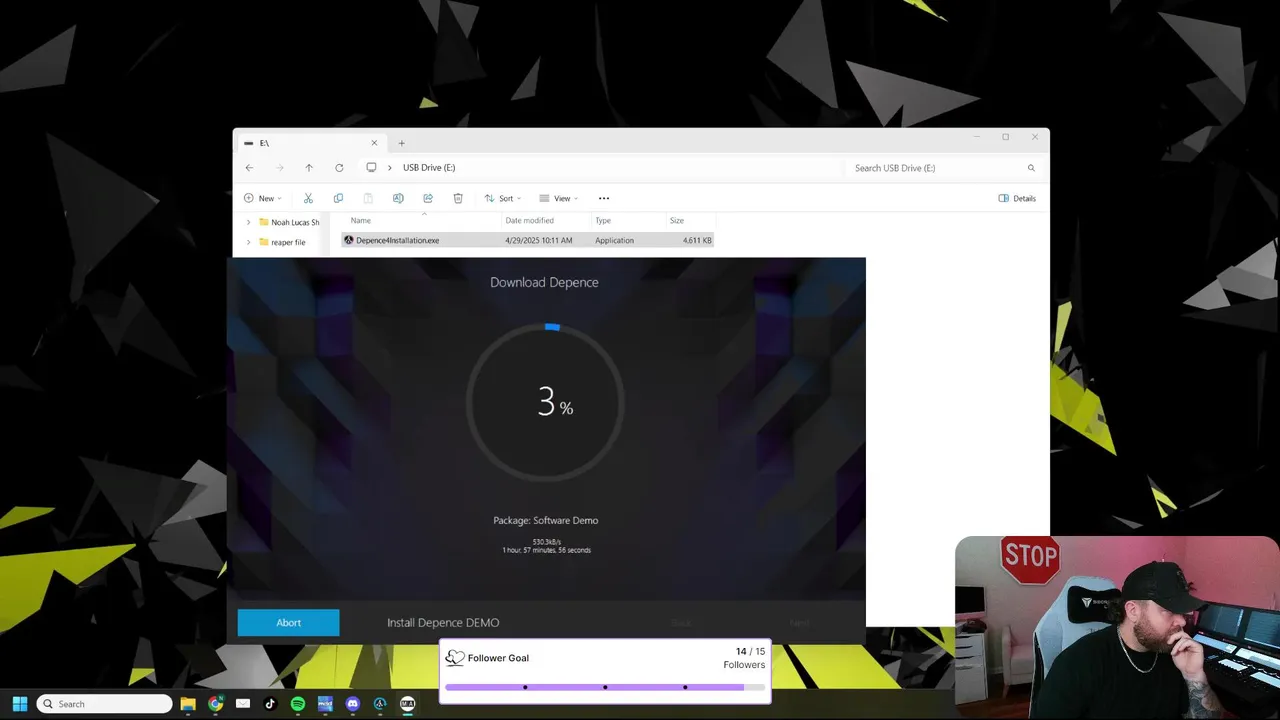The width and height of the screenshot is (1280, 720).
Task: Go up one folder level arrow
Action: pos(309,167)
